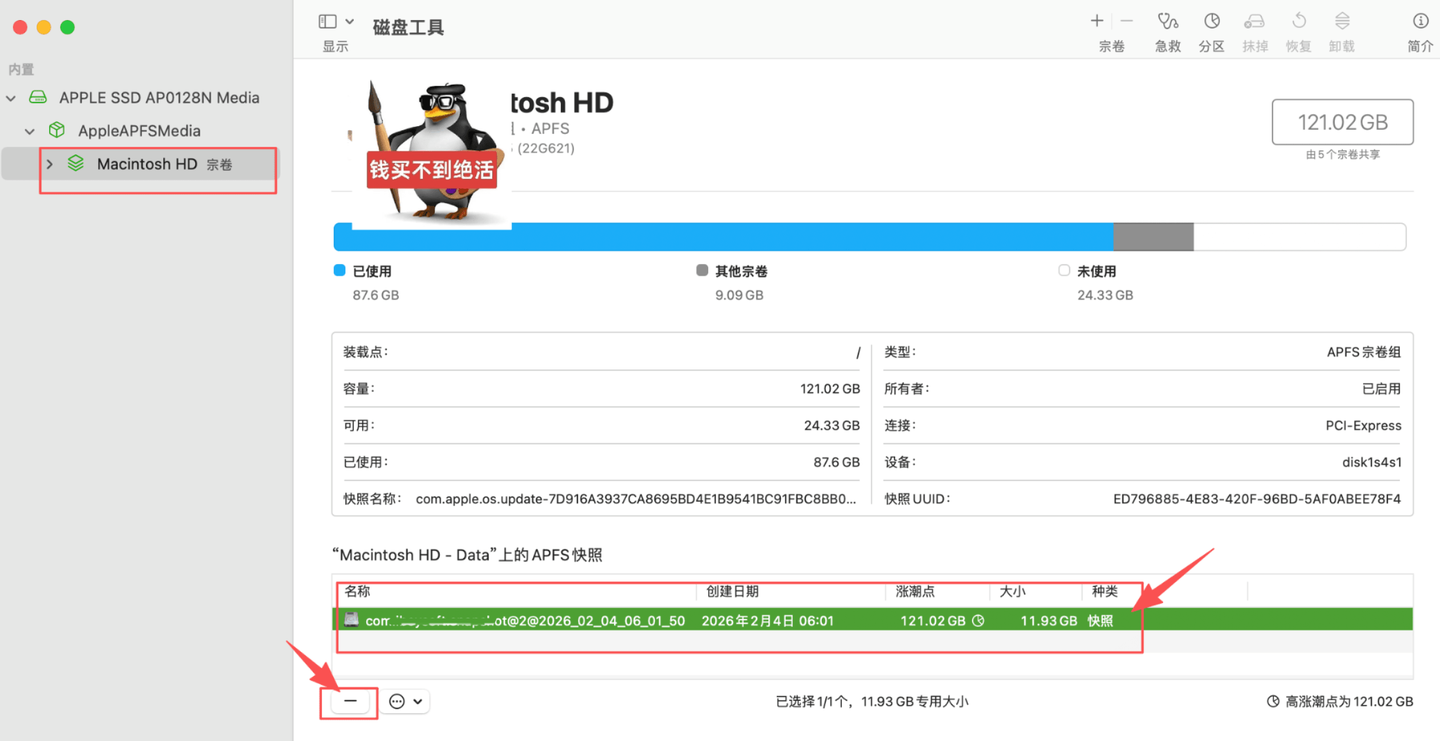Click the PCI-Express connection value
This screenshot has width=1440, height=741.
click(x=1364, y=425)
